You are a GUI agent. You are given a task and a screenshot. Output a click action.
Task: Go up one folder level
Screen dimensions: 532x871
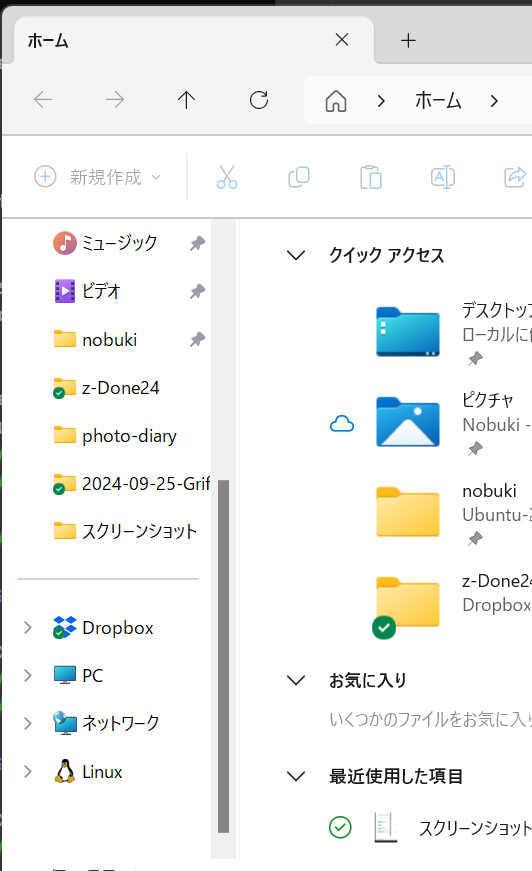coord(187,100)
